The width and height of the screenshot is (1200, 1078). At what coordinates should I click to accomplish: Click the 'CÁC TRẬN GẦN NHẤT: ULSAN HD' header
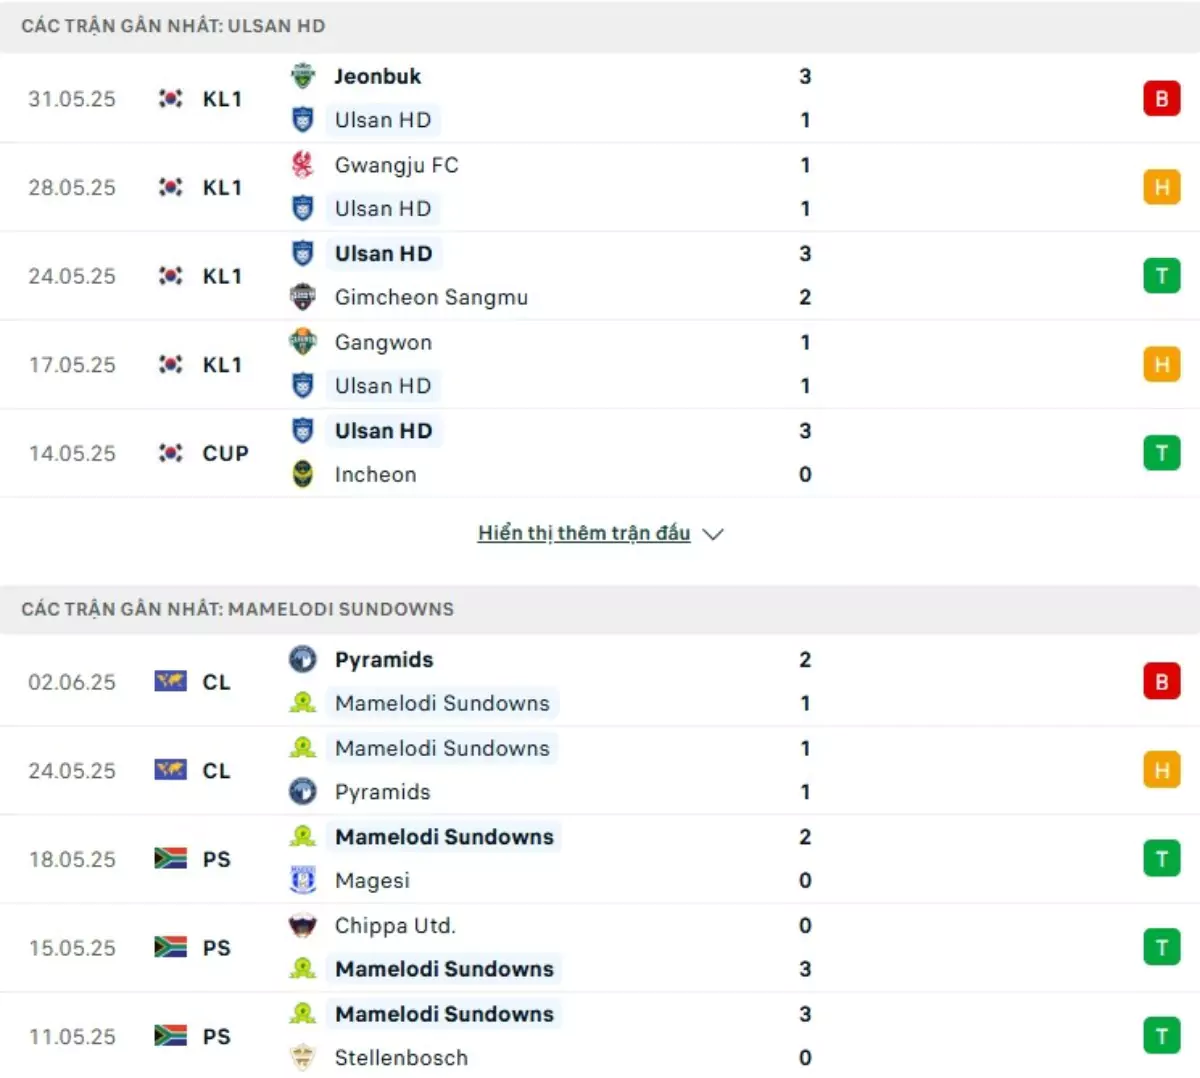pos(173,26)
